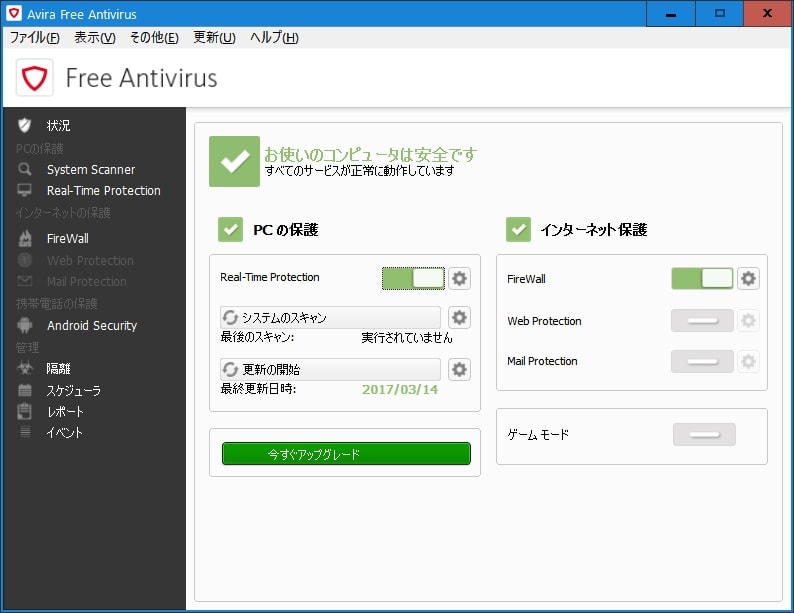Screen dimensions: 794x613
Task: Click the System Scanner magnifier icon in sidebar
Action: (x=25, y=169)
